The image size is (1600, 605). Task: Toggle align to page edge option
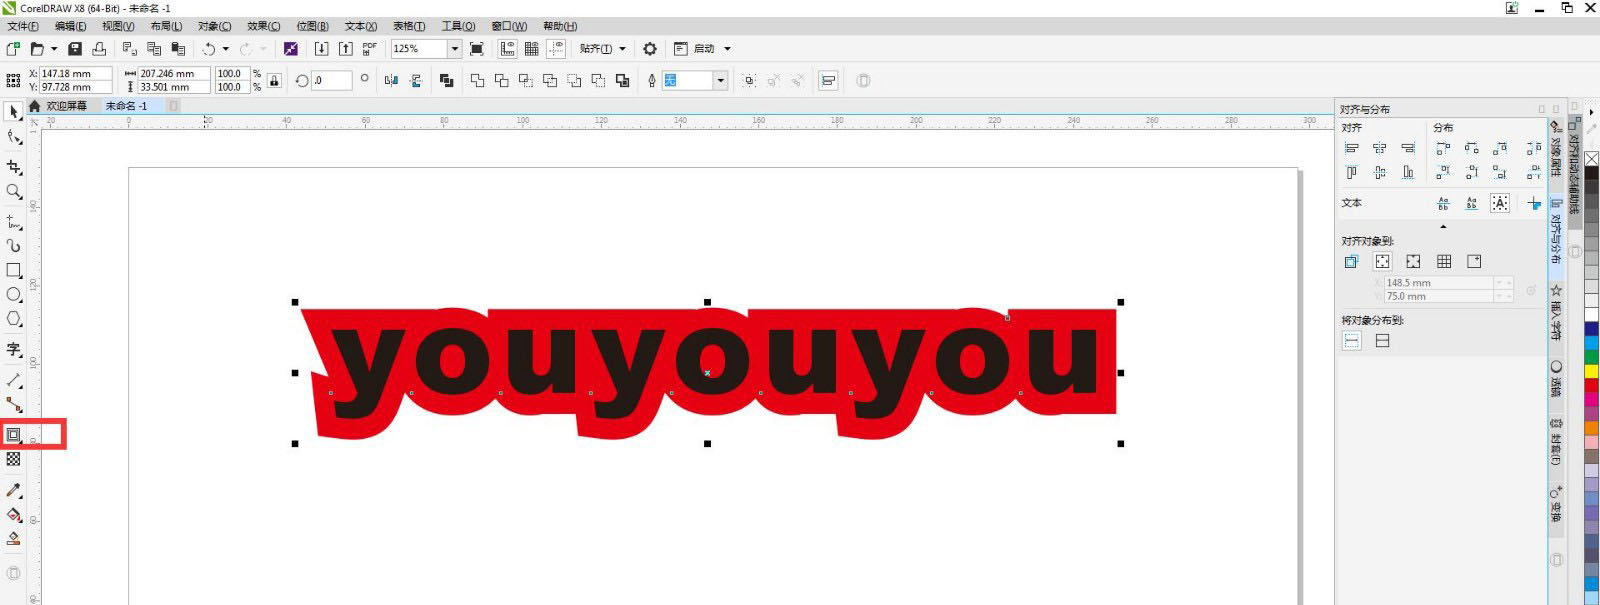(x=1382, y=262)
